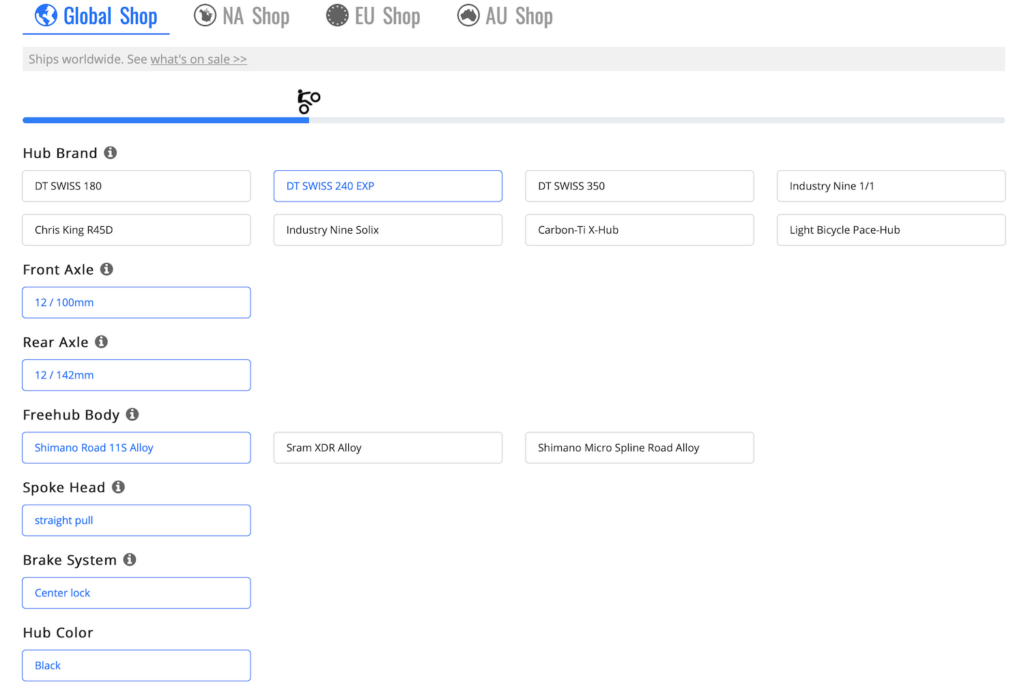Screen dimensions: 1024x692
Task: Pick the Chris King R45D hub
Action: pos(136,230)
